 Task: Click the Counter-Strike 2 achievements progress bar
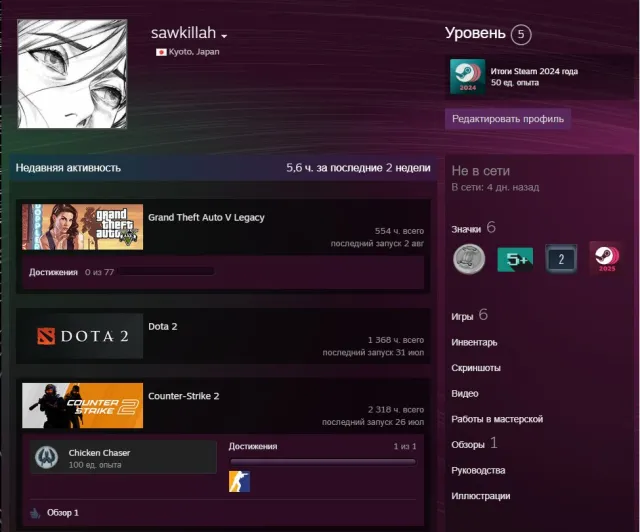(322, 462)
